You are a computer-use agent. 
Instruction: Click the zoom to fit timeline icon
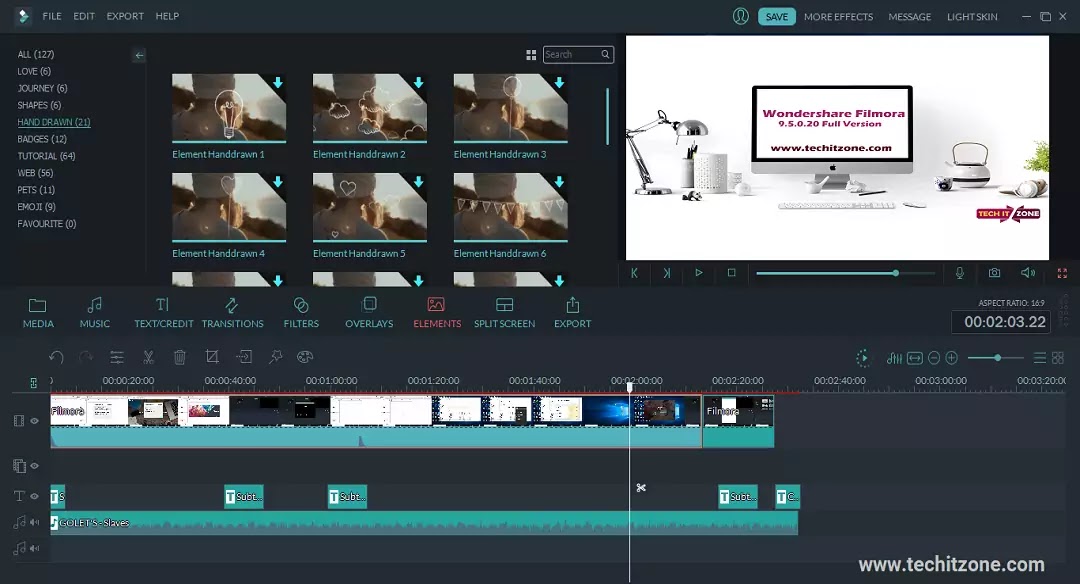915,358
